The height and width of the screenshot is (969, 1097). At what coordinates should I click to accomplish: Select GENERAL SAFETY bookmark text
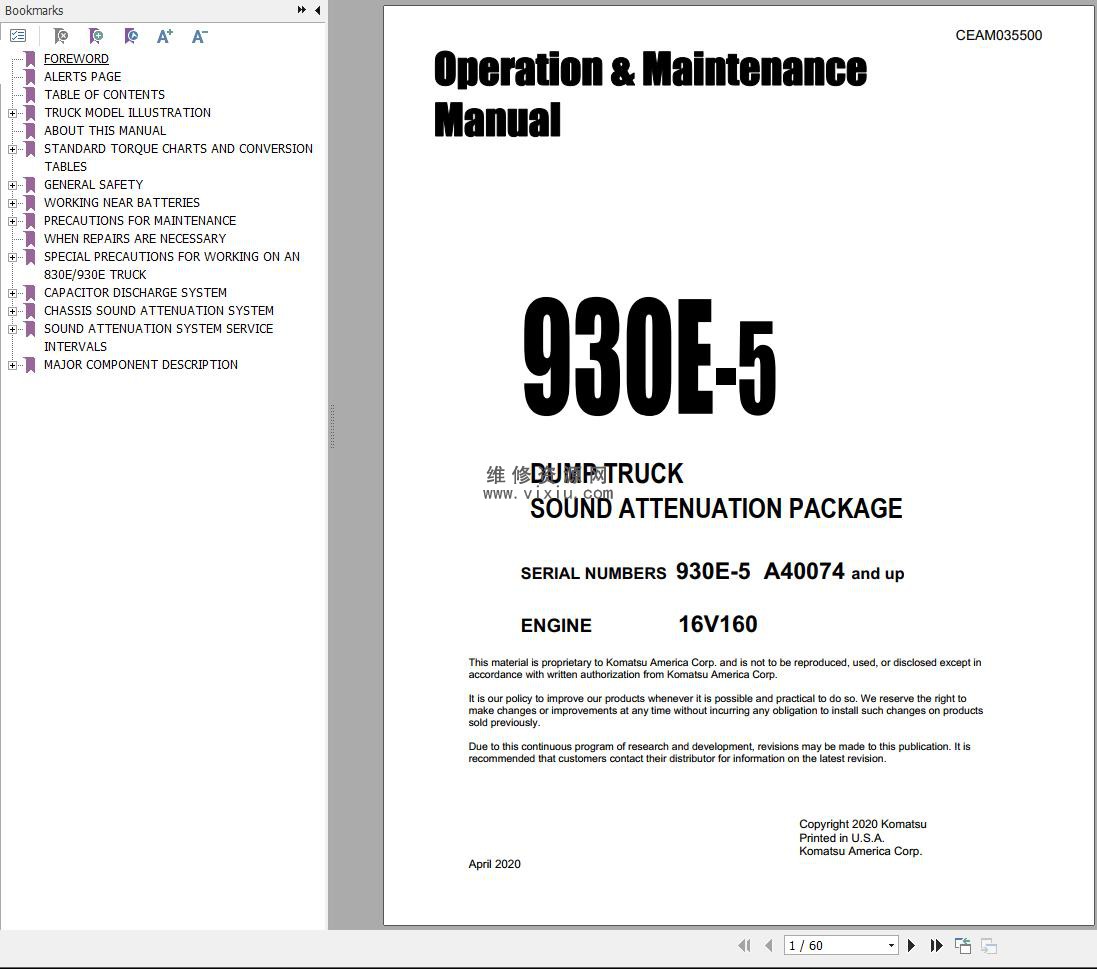[93, 185]
